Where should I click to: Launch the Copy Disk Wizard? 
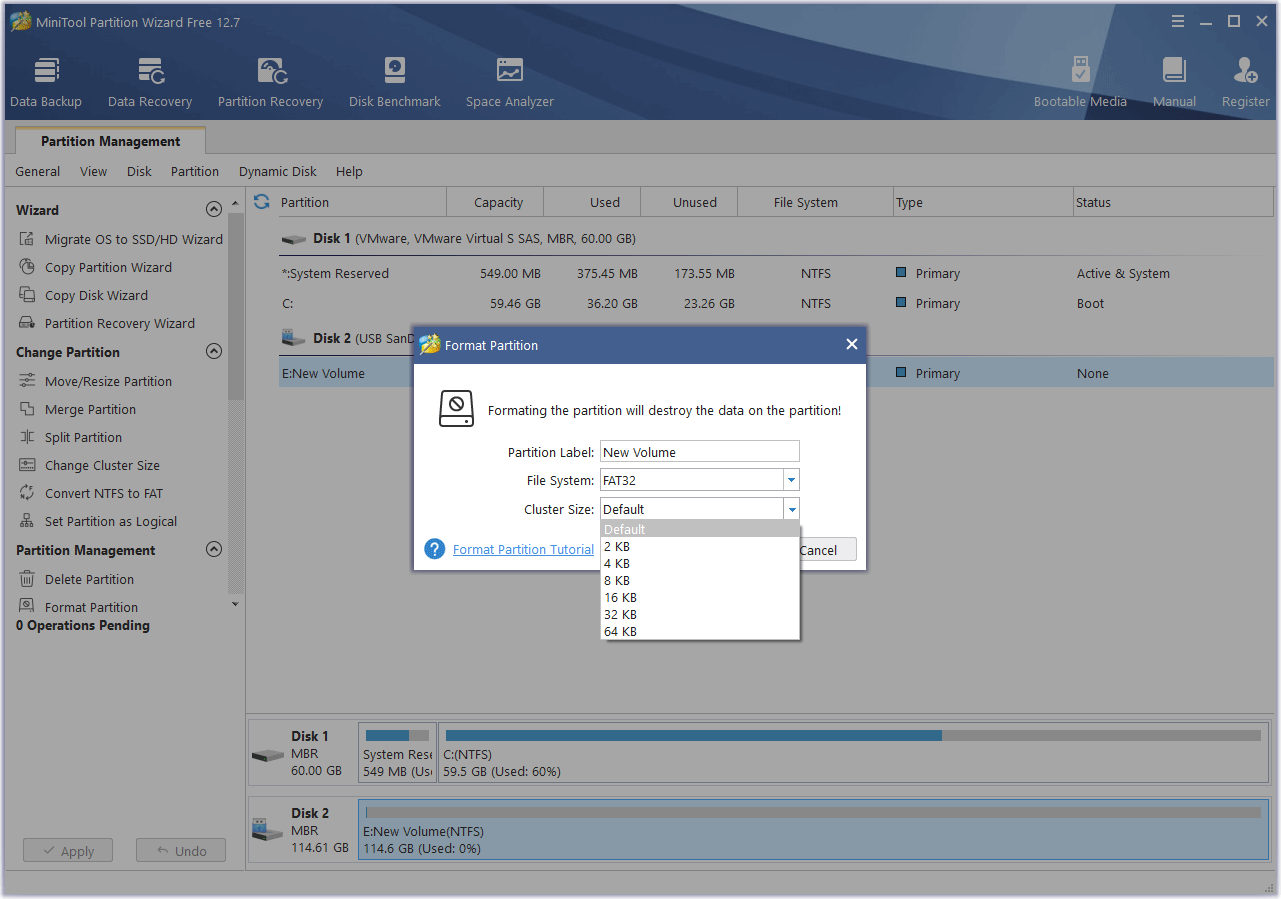84,295
